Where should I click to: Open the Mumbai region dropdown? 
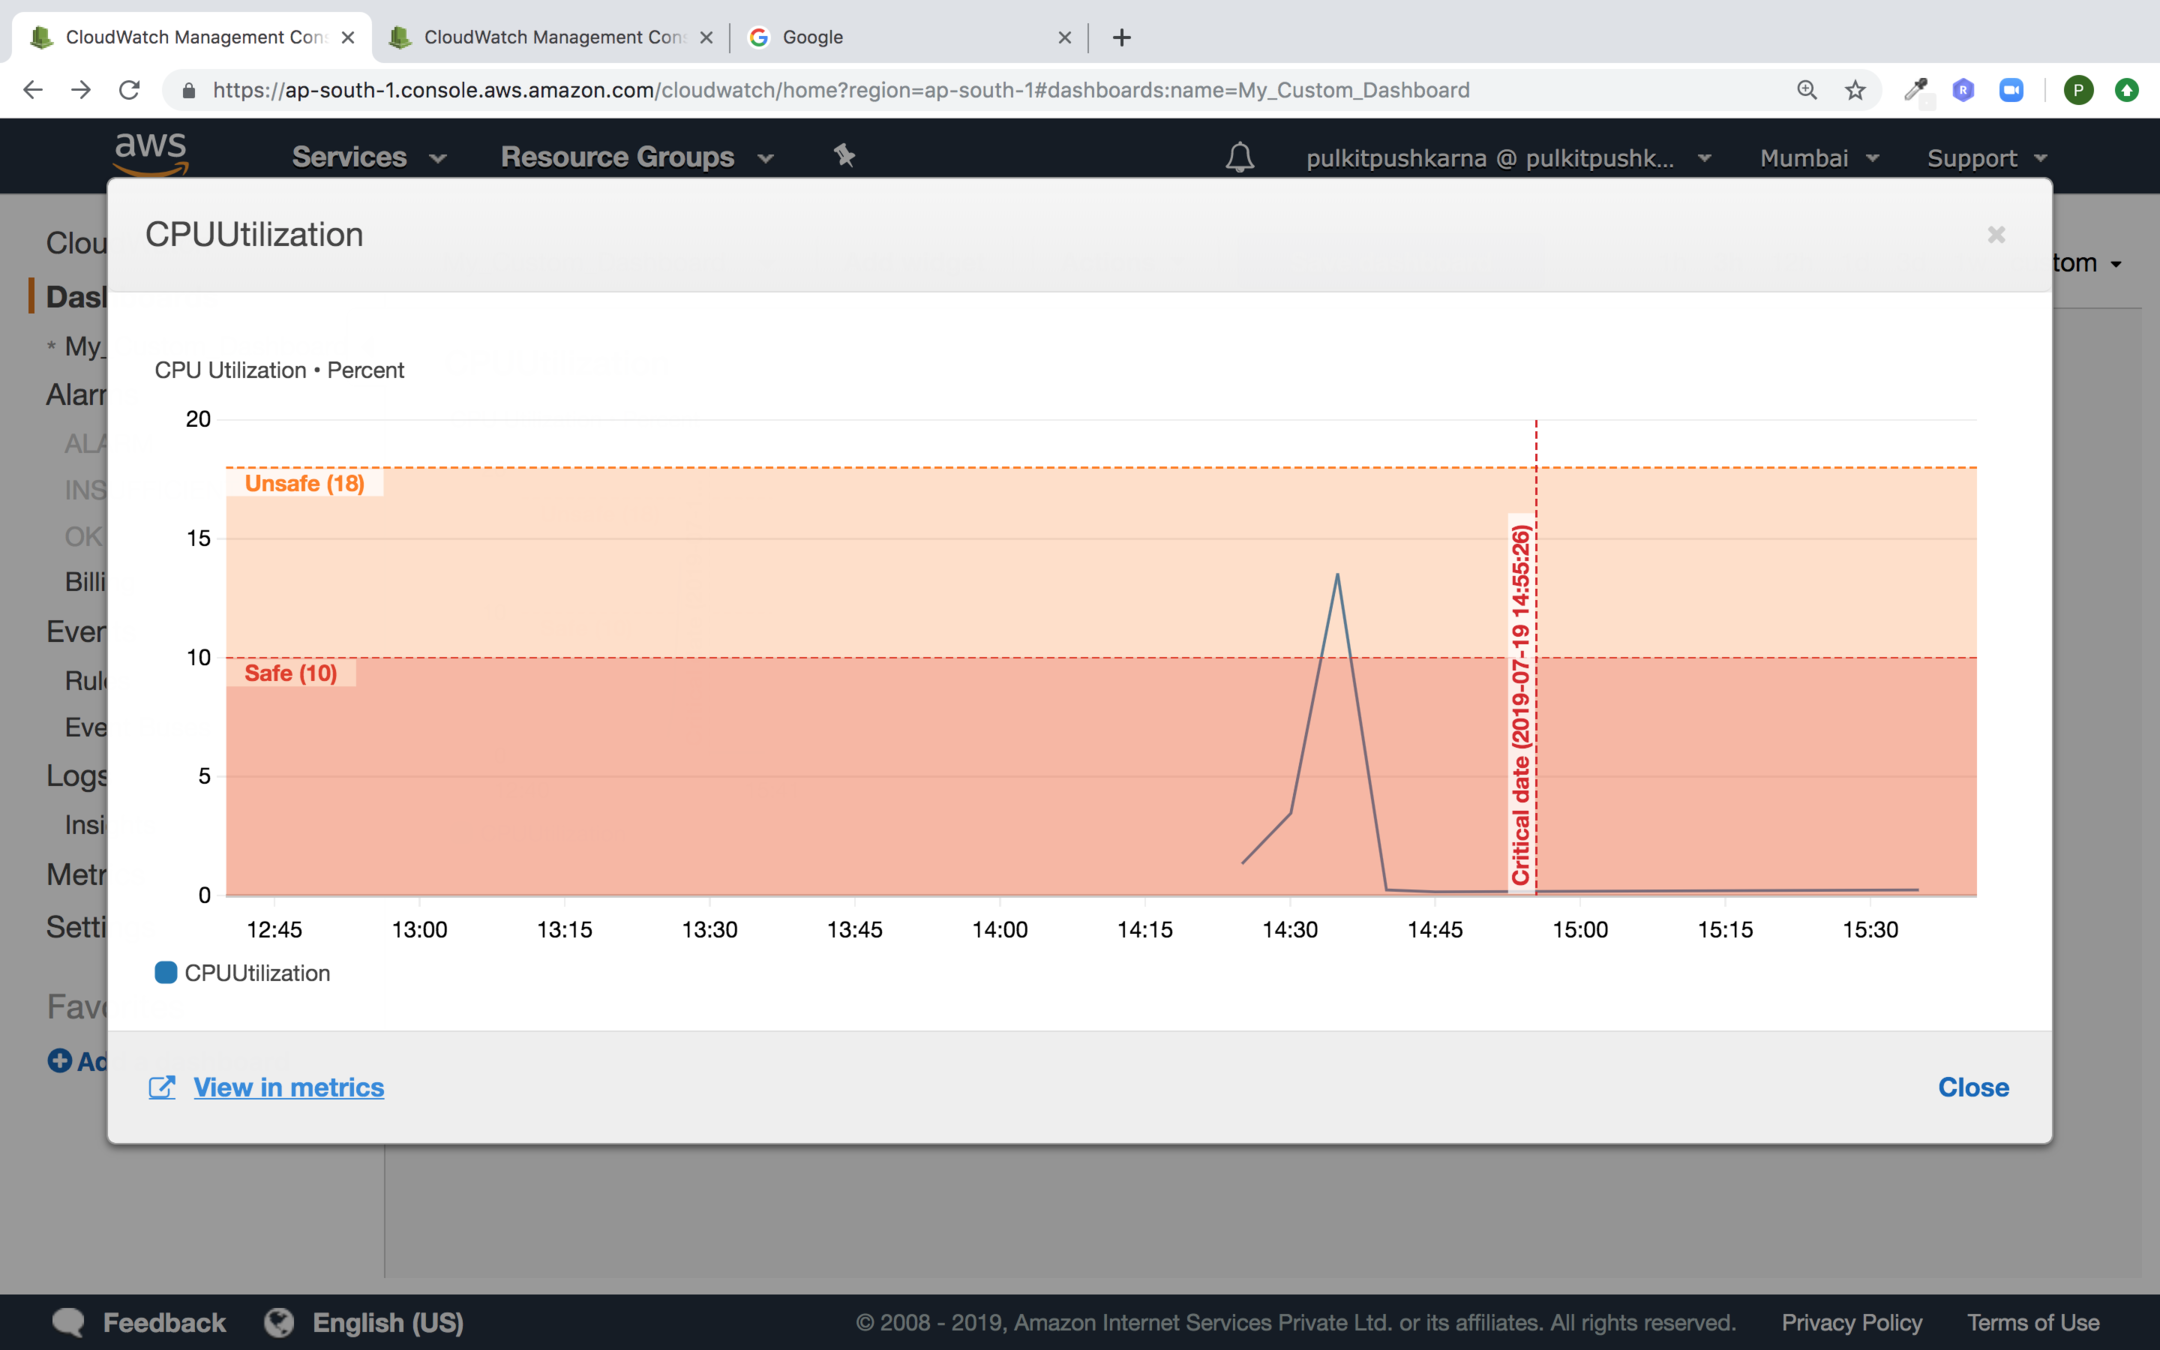pos(1819,158)
